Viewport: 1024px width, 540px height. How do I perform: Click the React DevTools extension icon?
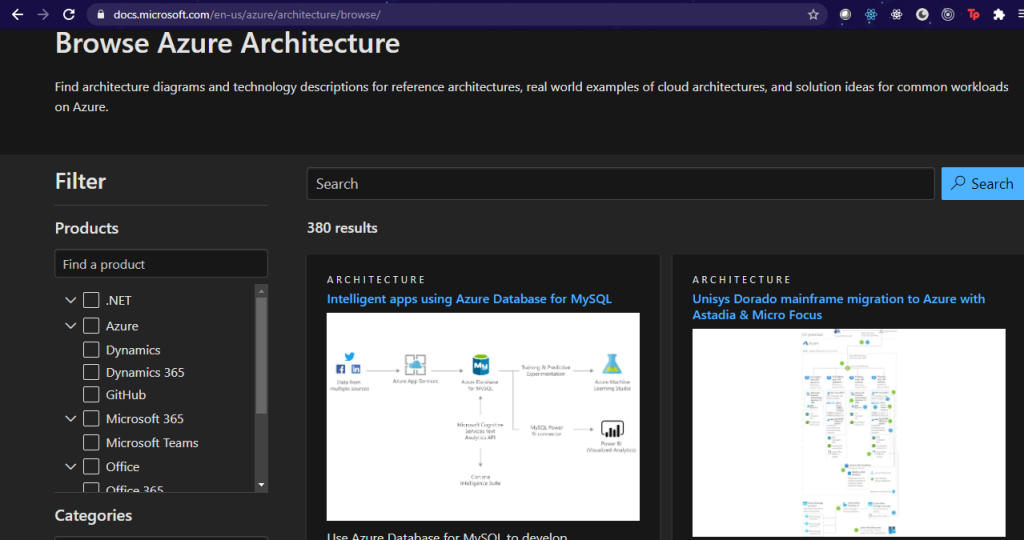(x=871, y=15)
